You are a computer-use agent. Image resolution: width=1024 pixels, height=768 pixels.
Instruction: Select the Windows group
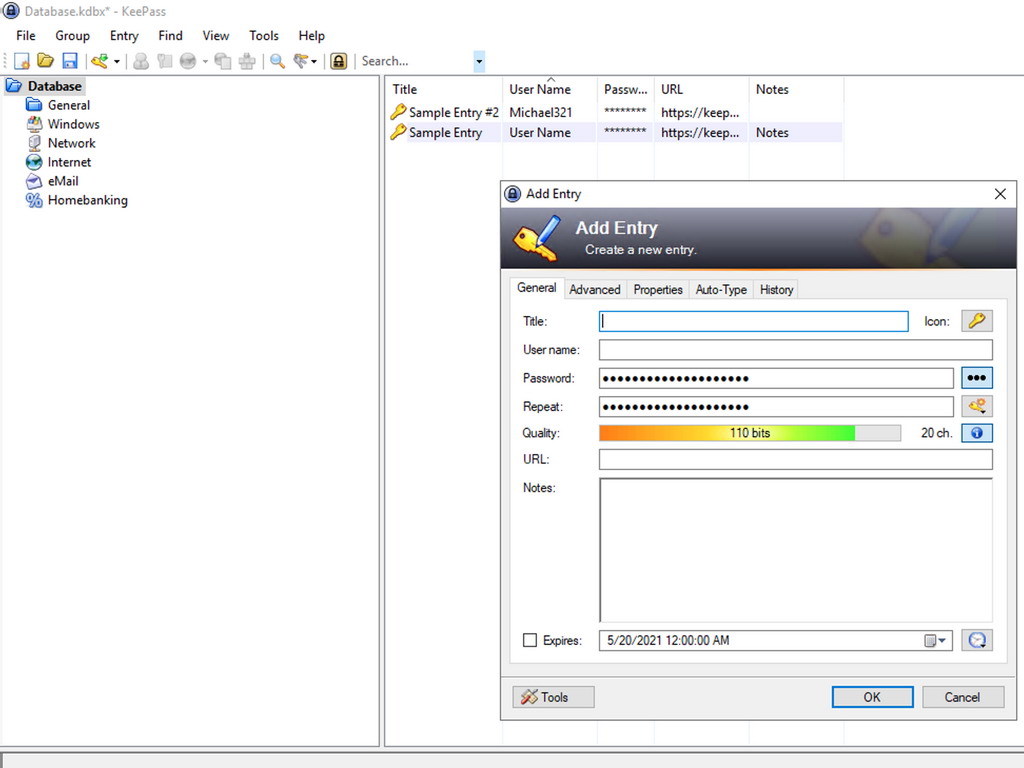73,124
